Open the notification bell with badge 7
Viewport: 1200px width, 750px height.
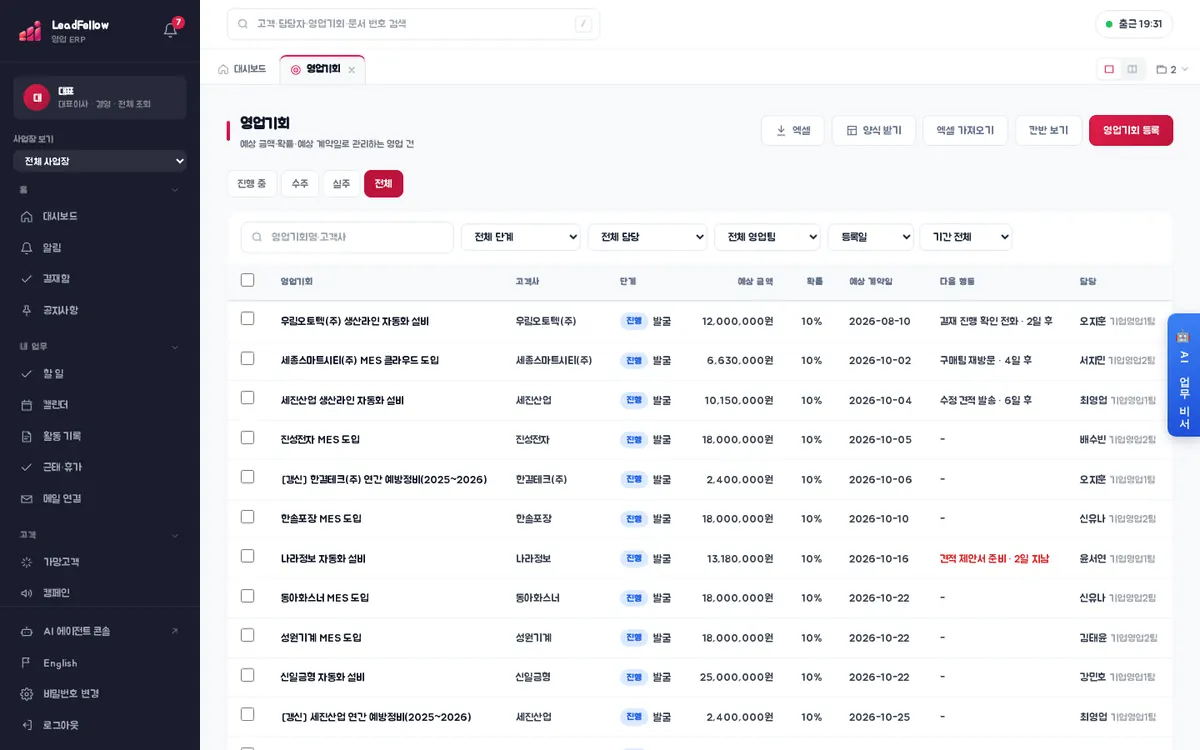[x=171, y=29]
